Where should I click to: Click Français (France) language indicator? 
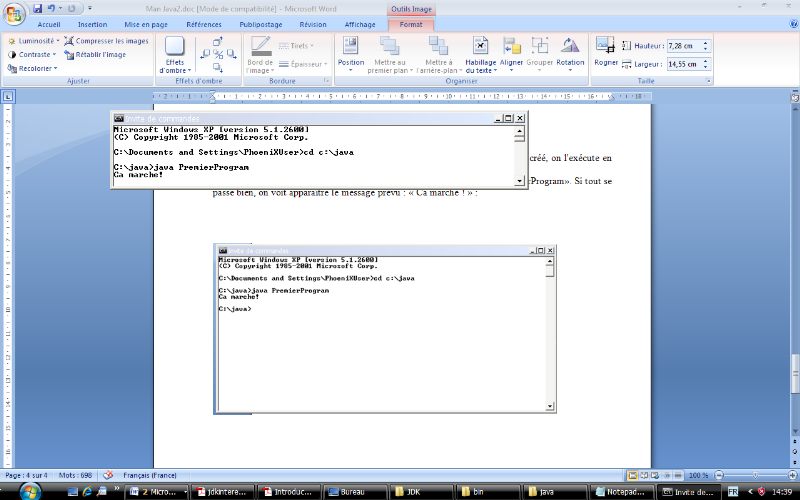pos(149,475)
